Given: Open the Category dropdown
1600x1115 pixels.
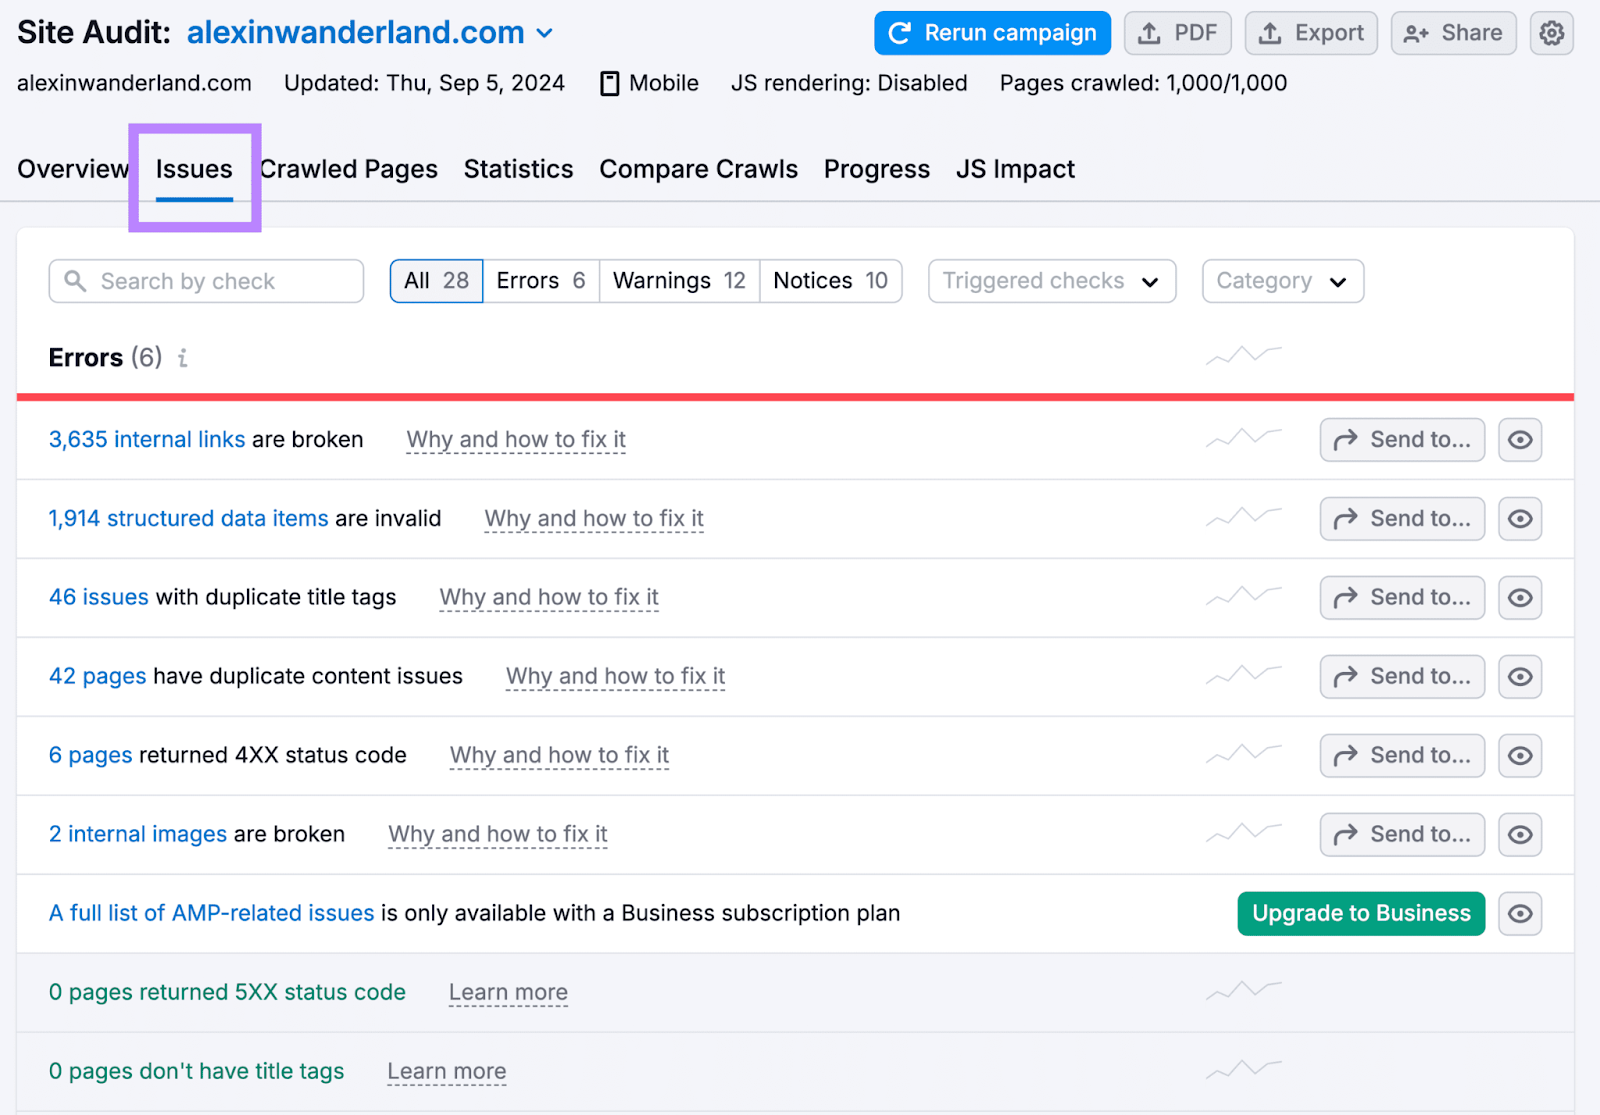Looking at the screenshot, I should (x=1282, y=281).
